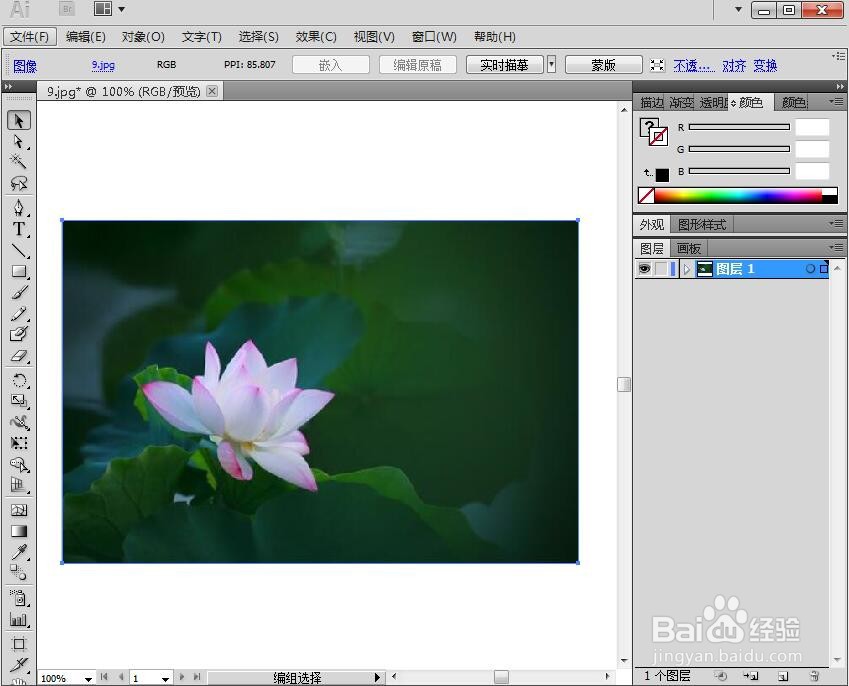Open the arrange documents dropdown
Image resolution: width=849 pixels, height=686 pixels.
point(109,9)
